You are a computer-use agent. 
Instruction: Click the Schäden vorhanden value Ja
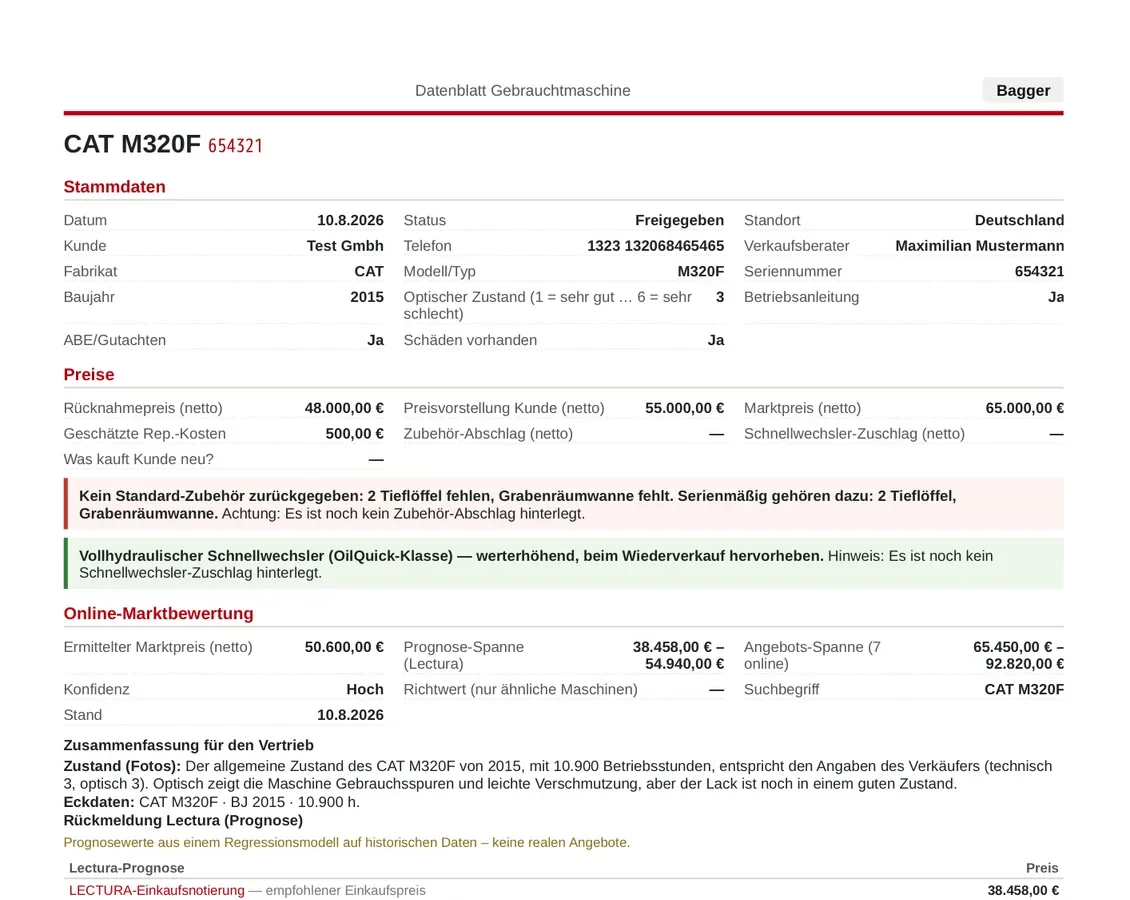pyautogui.click(x=716, y=340)
